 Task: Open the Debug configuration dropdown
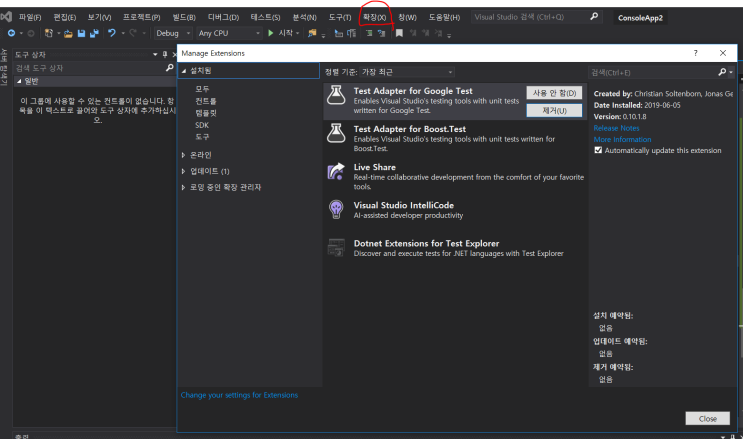tap(173, 33)
